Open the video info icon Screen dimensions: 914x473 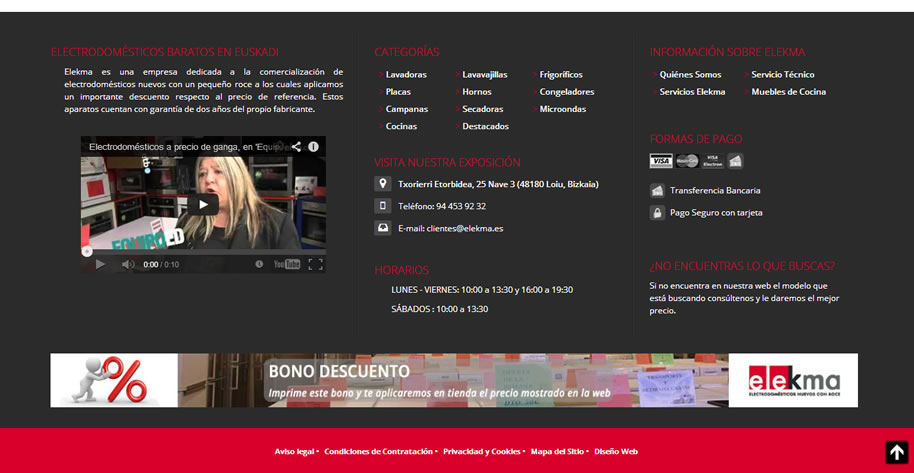tap(314, 146)
